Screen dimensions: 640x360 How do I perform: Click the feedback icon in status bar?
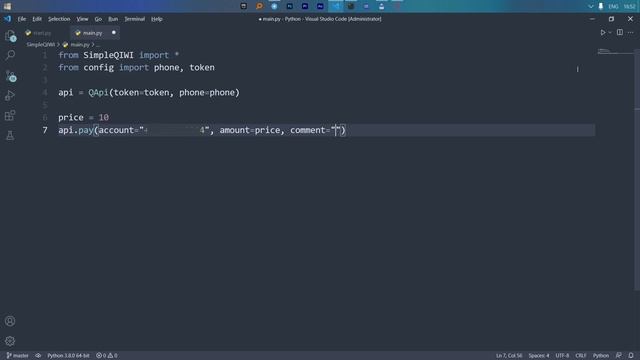619,356
